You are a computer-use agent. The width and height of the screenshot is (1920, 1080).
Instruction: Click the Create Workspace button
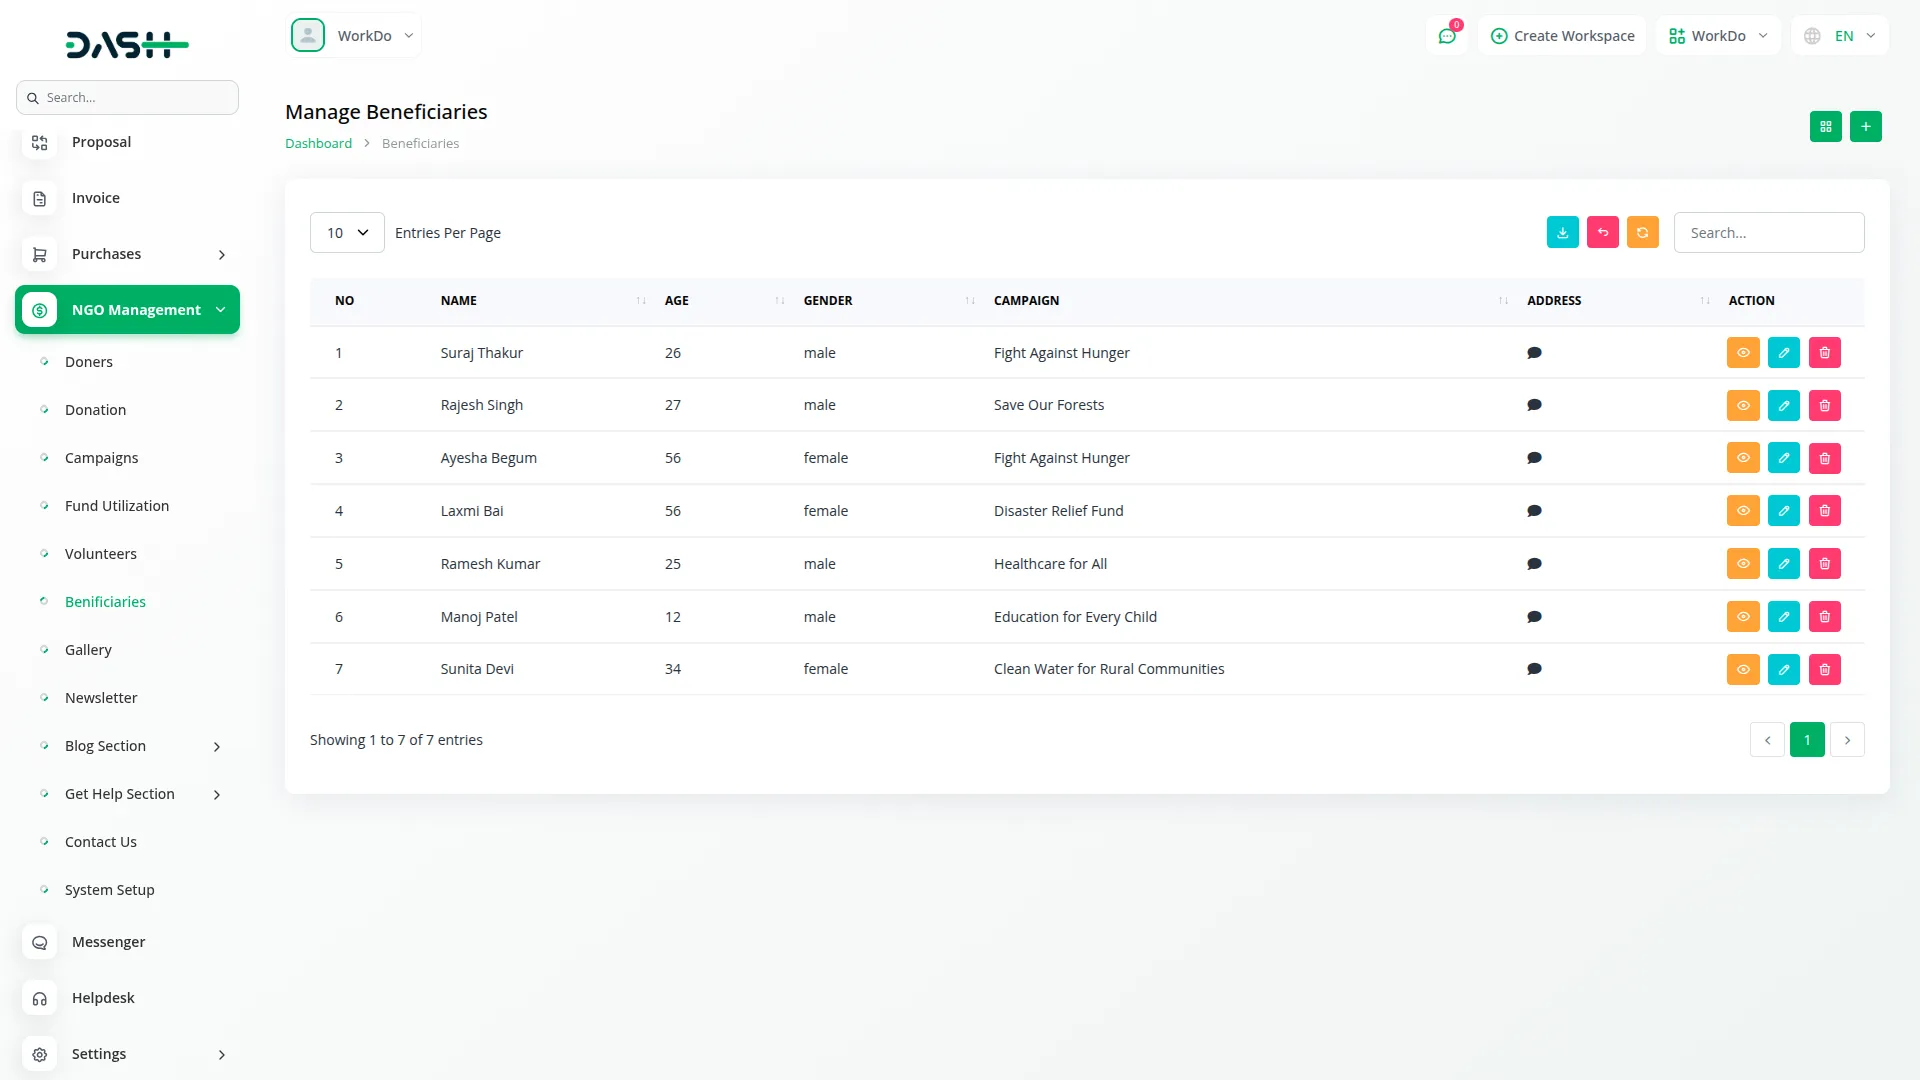(1562, 36)
